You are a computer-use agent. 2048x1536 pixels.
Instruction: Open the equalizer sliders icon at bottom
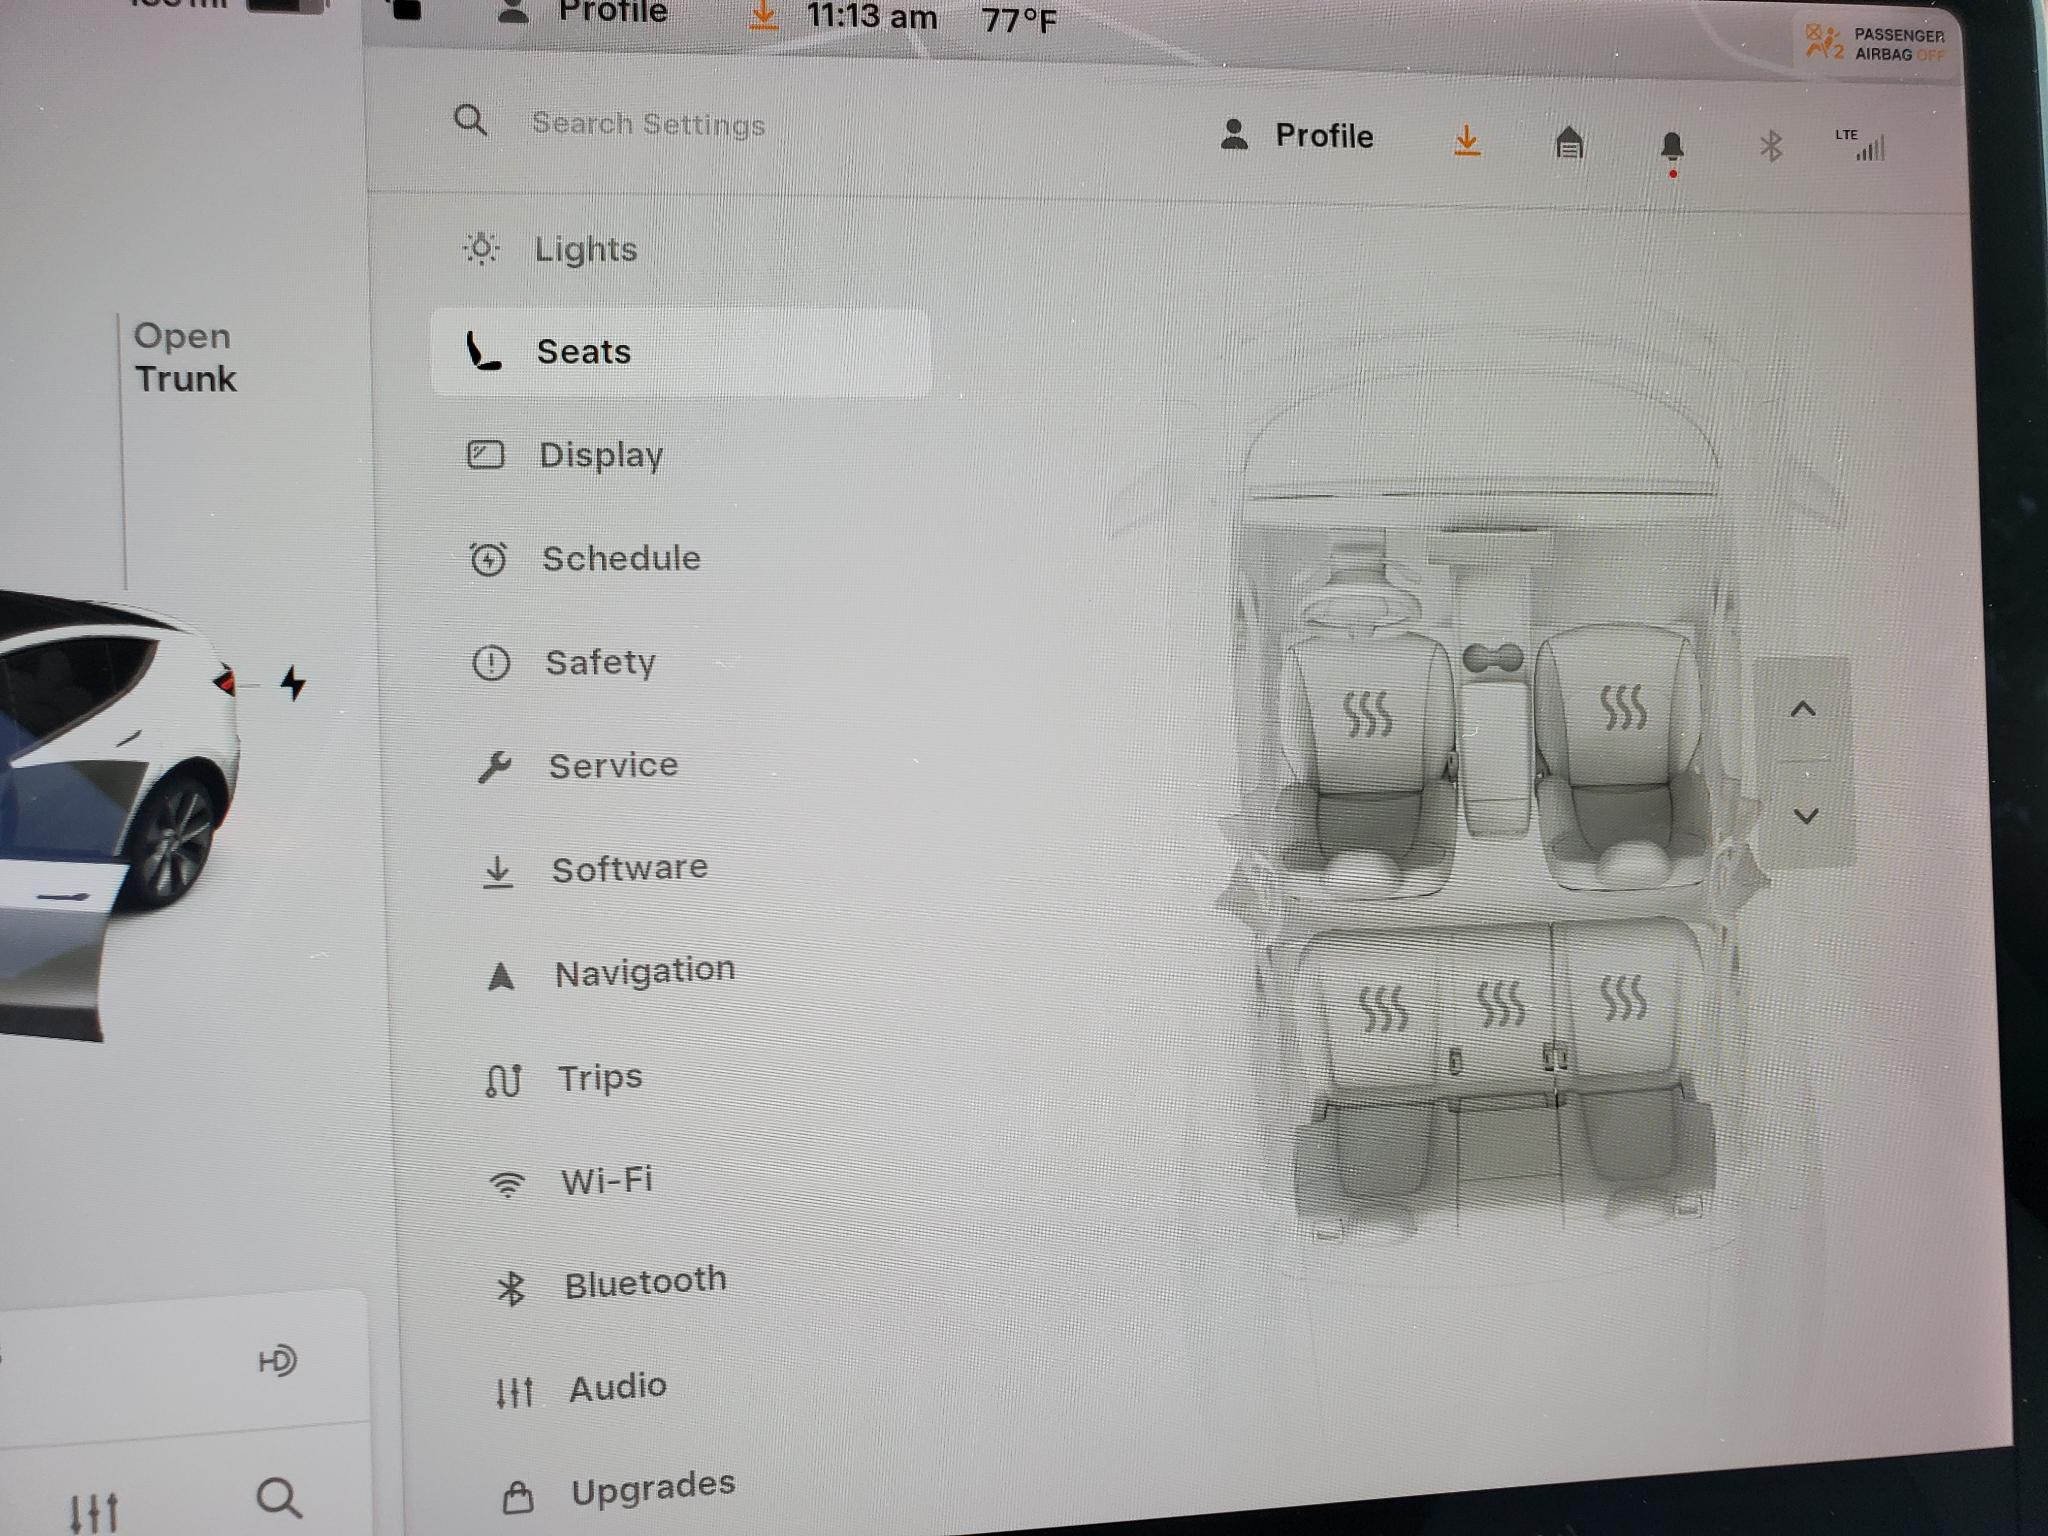pos(94,1512)
